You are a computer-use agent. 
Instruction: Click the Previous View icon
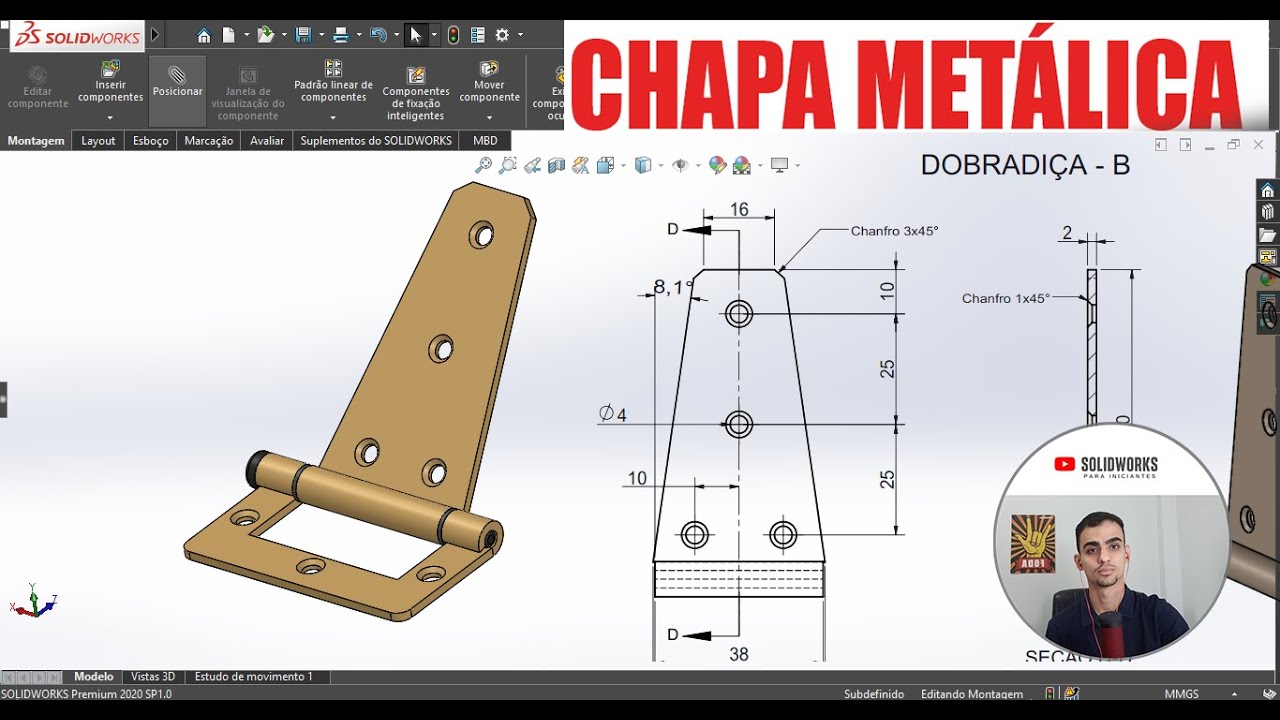click(532, 165)
